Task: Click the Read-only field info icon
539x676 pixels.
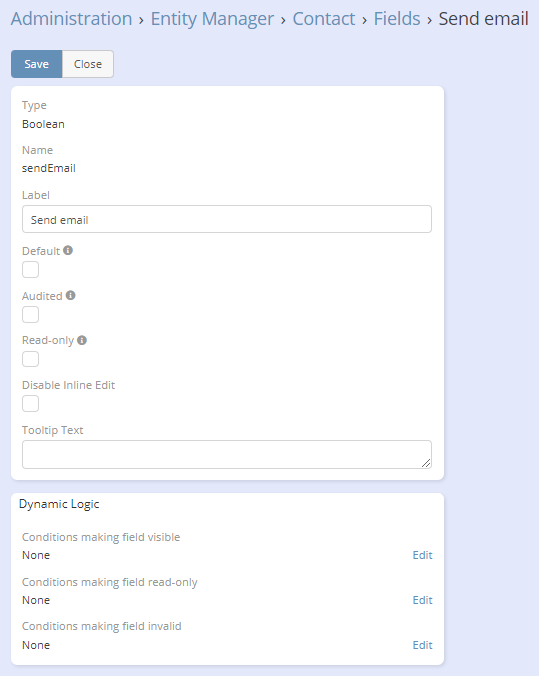Action: 82,340
